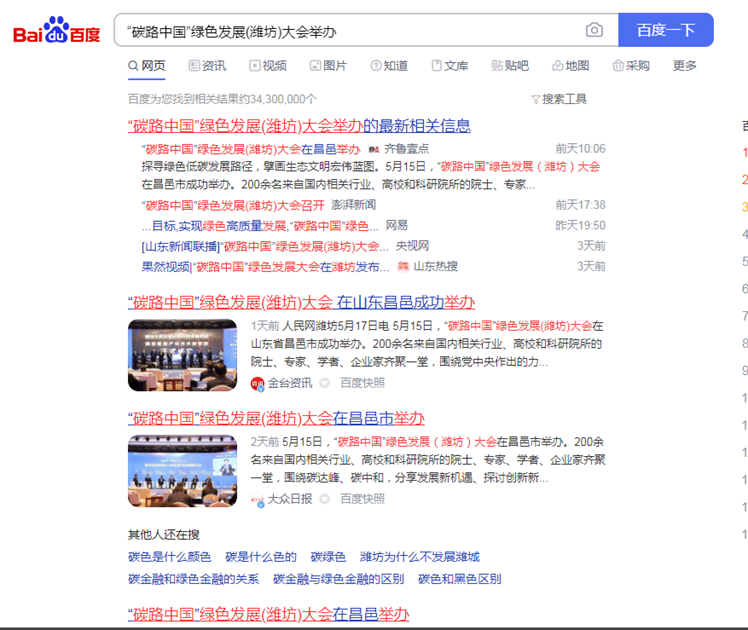The width and height of the screenshot is (748, 630).
Task: Open the bottom result 大会在昌邑举办
Action: [x=269, y=614]
